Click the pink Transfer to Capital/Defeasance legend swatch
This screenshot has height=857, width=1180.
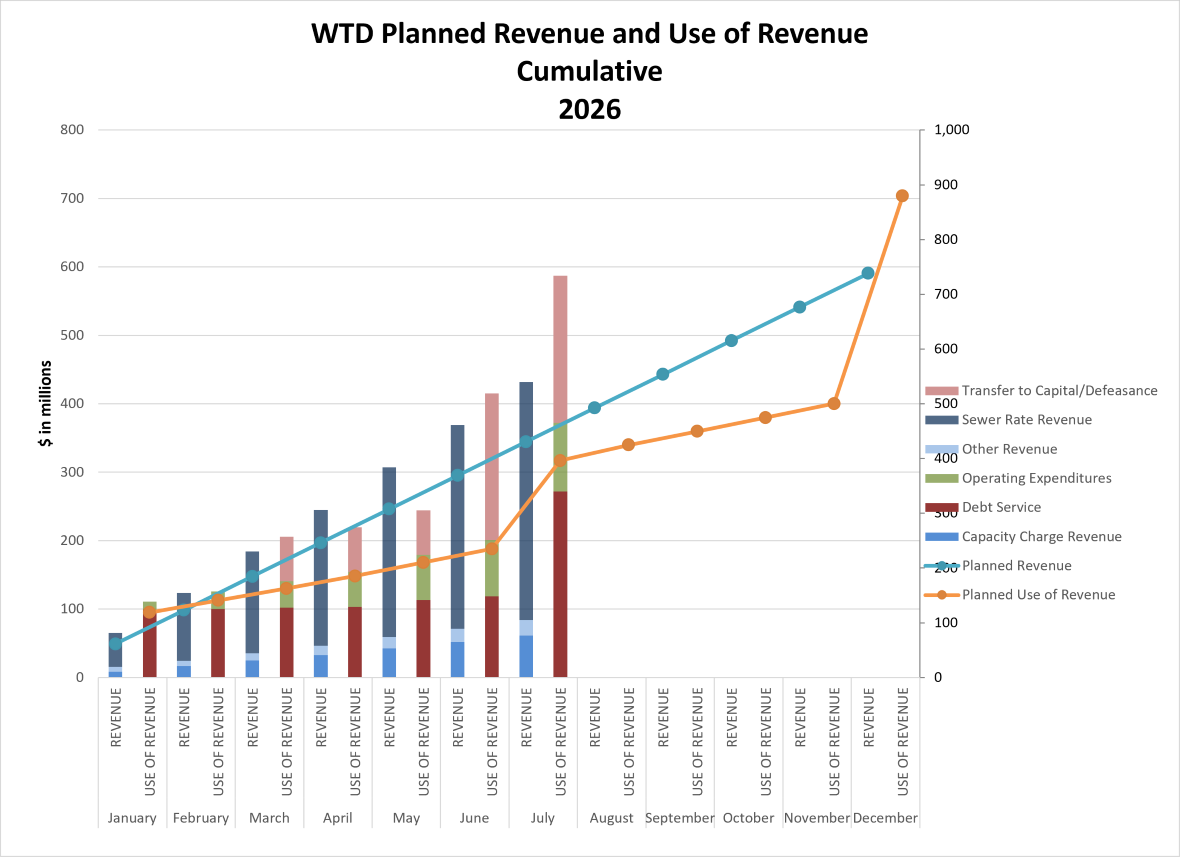coord(941,391)
